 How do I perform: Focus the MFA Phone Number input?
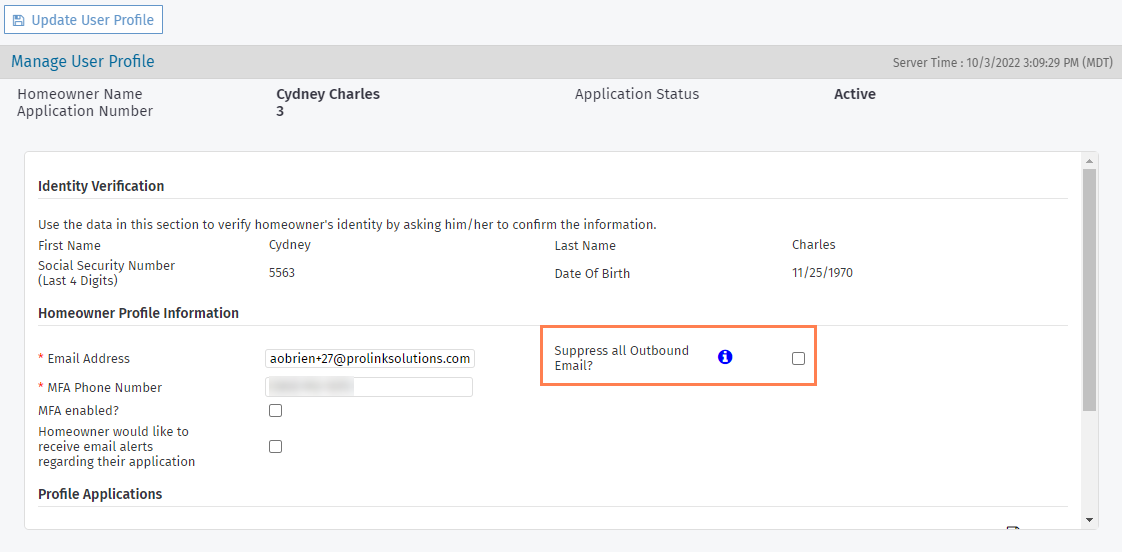[x=369, y=387]
